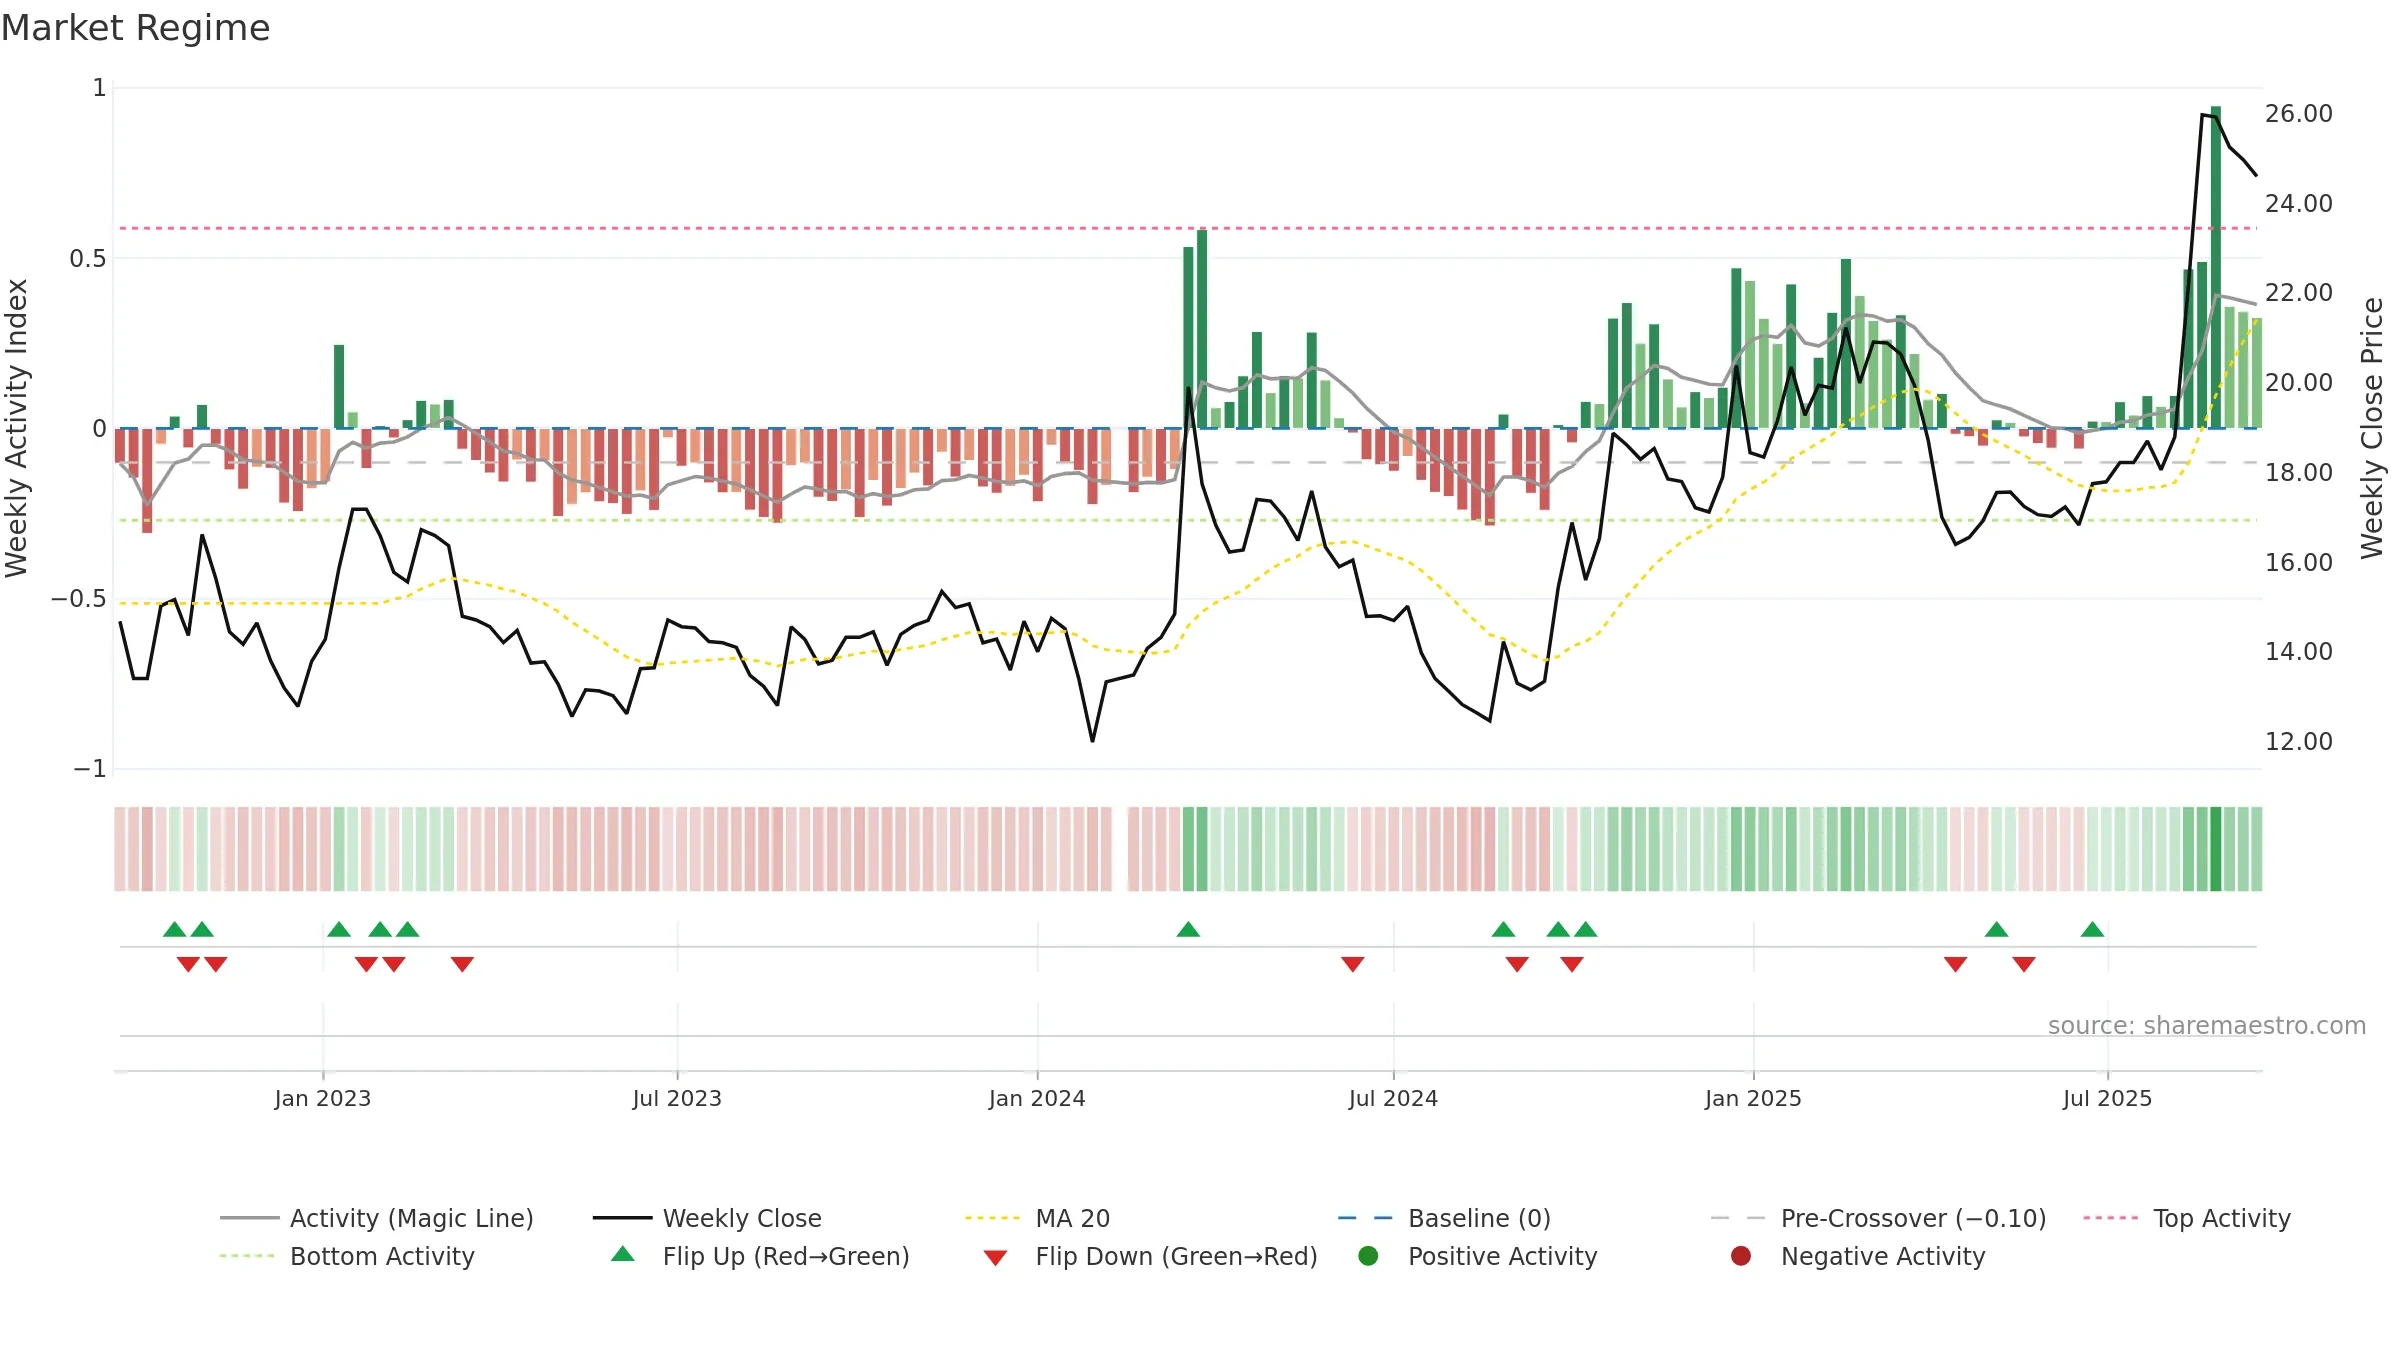Toggle Bottom Activity legend entry
2400x1350 pixels.
[347, 1256]
